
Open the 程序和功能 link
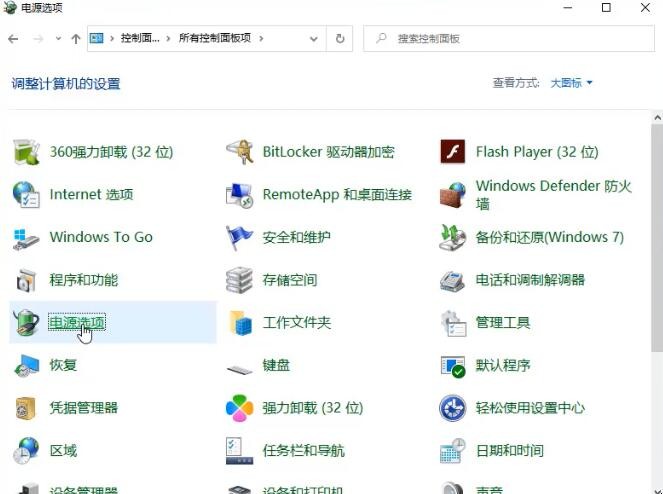point(84,280)
